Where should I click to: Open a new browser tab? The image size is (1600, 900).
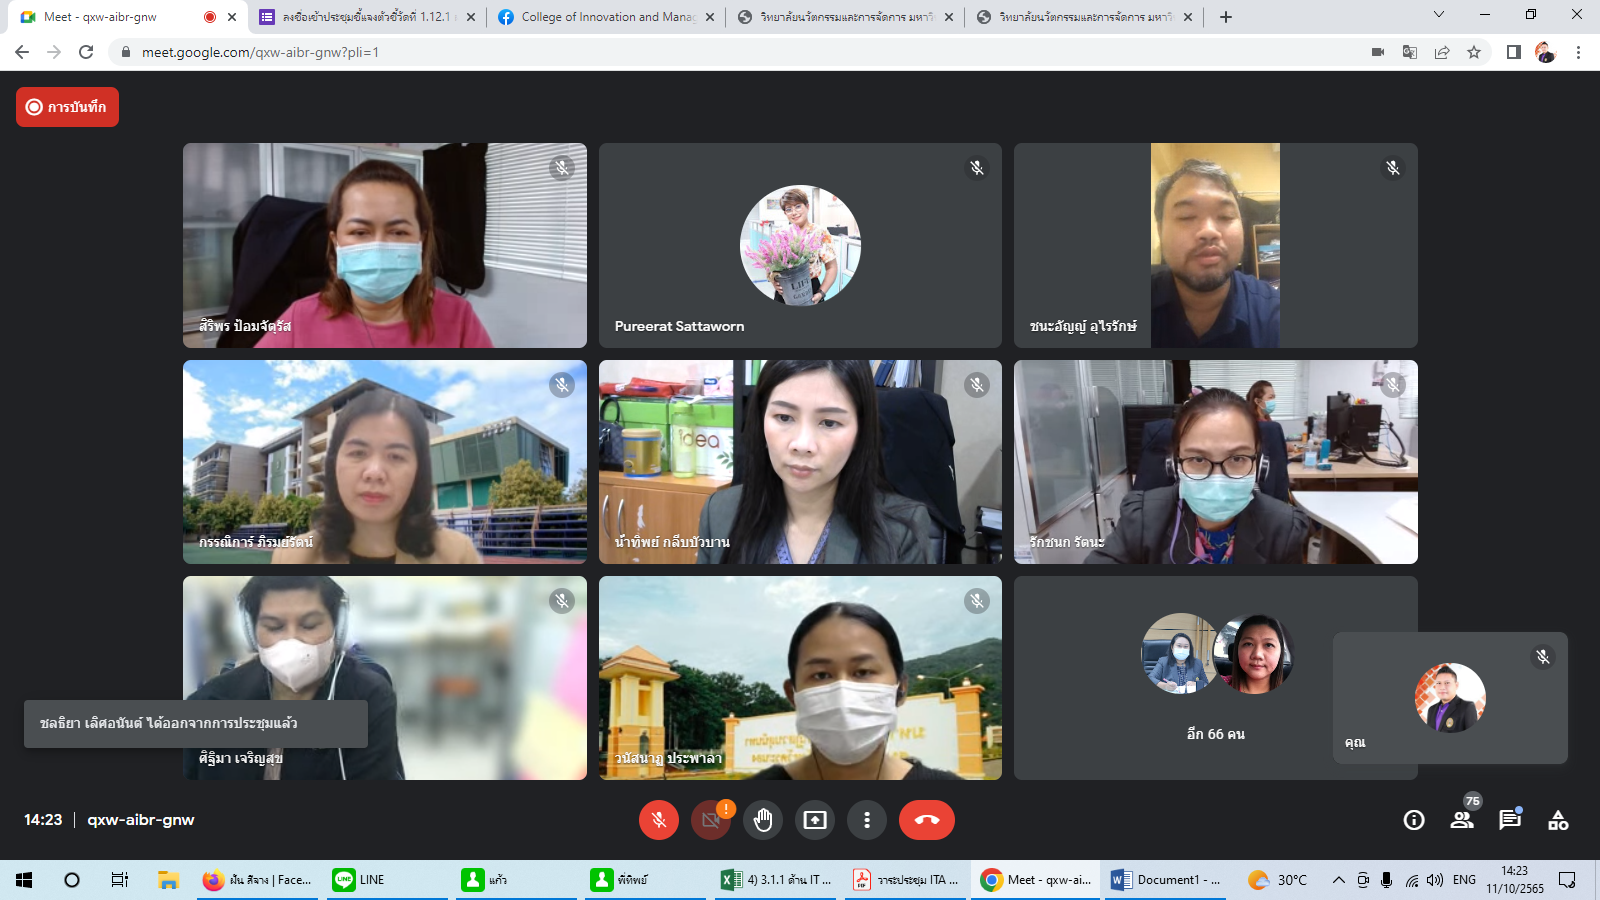pos(1226,17)
